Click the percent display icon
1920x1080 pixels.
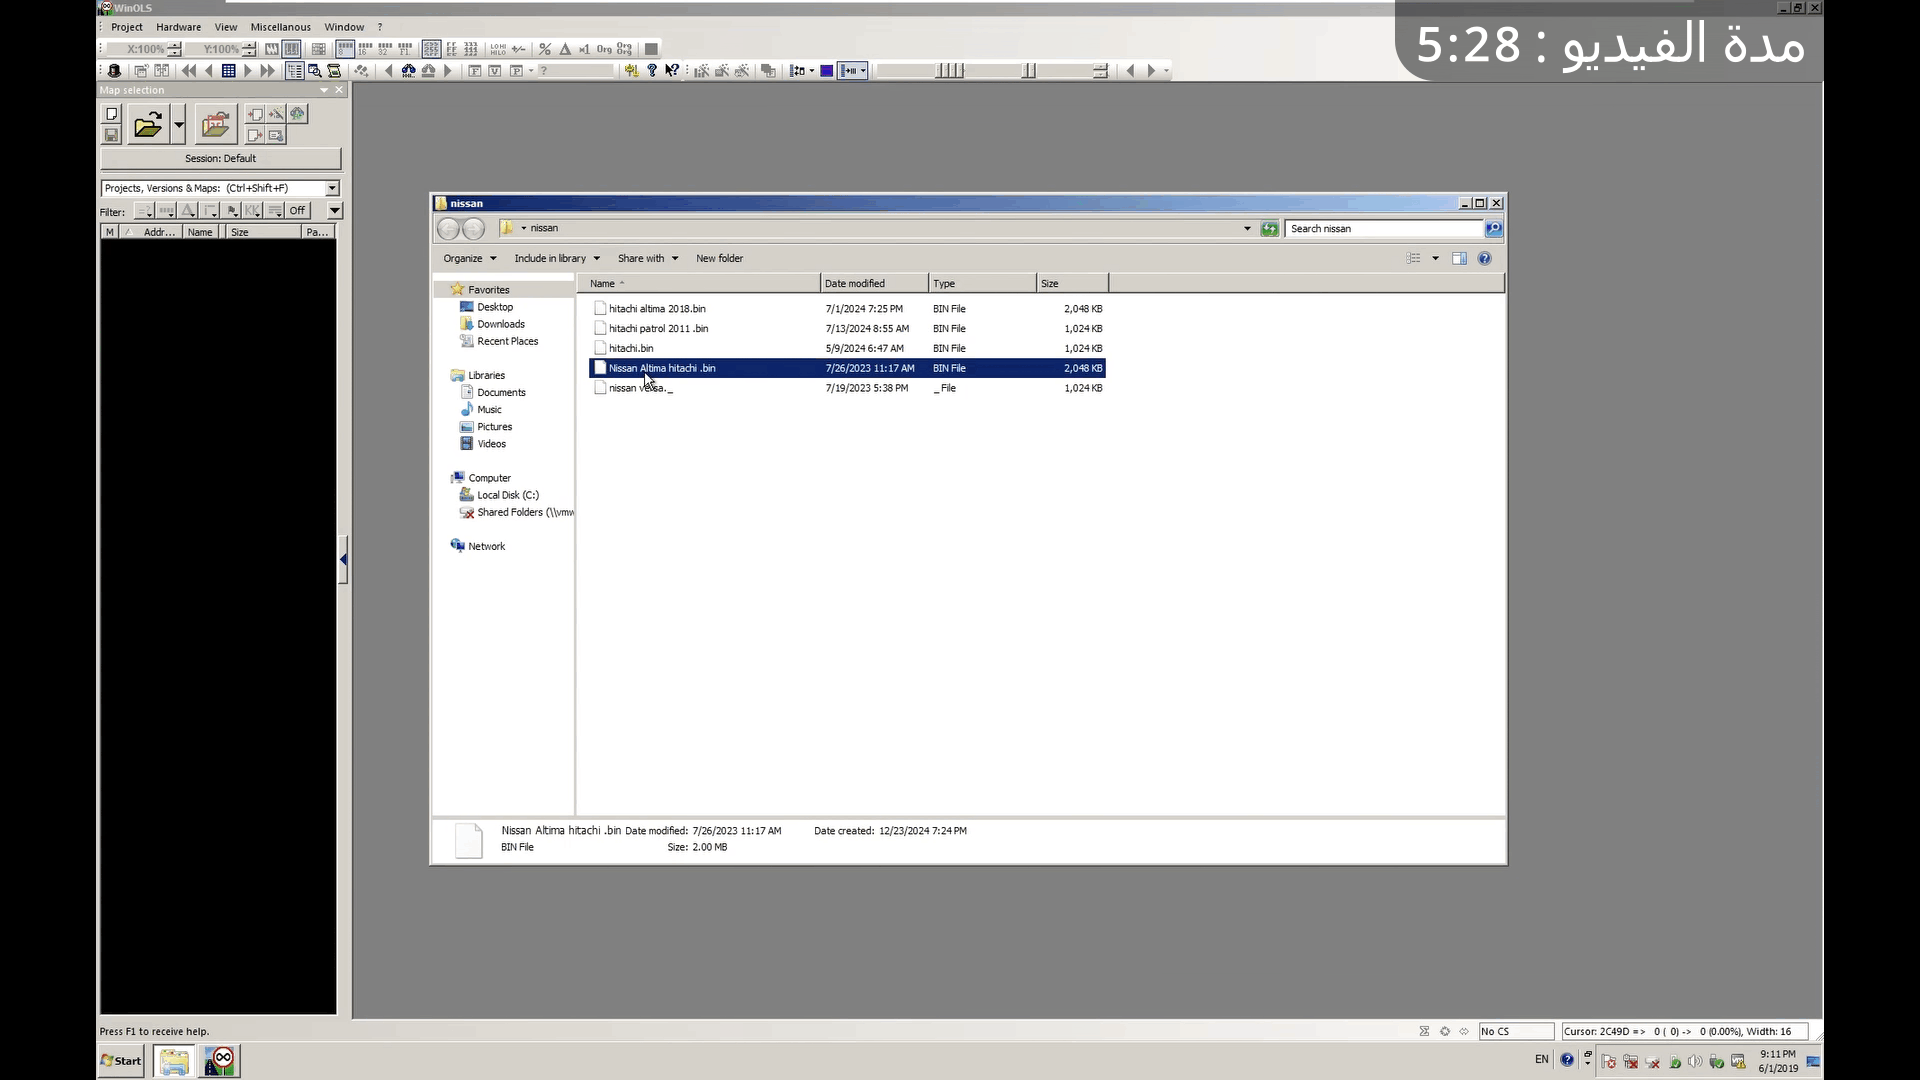(x=545, y=49)
